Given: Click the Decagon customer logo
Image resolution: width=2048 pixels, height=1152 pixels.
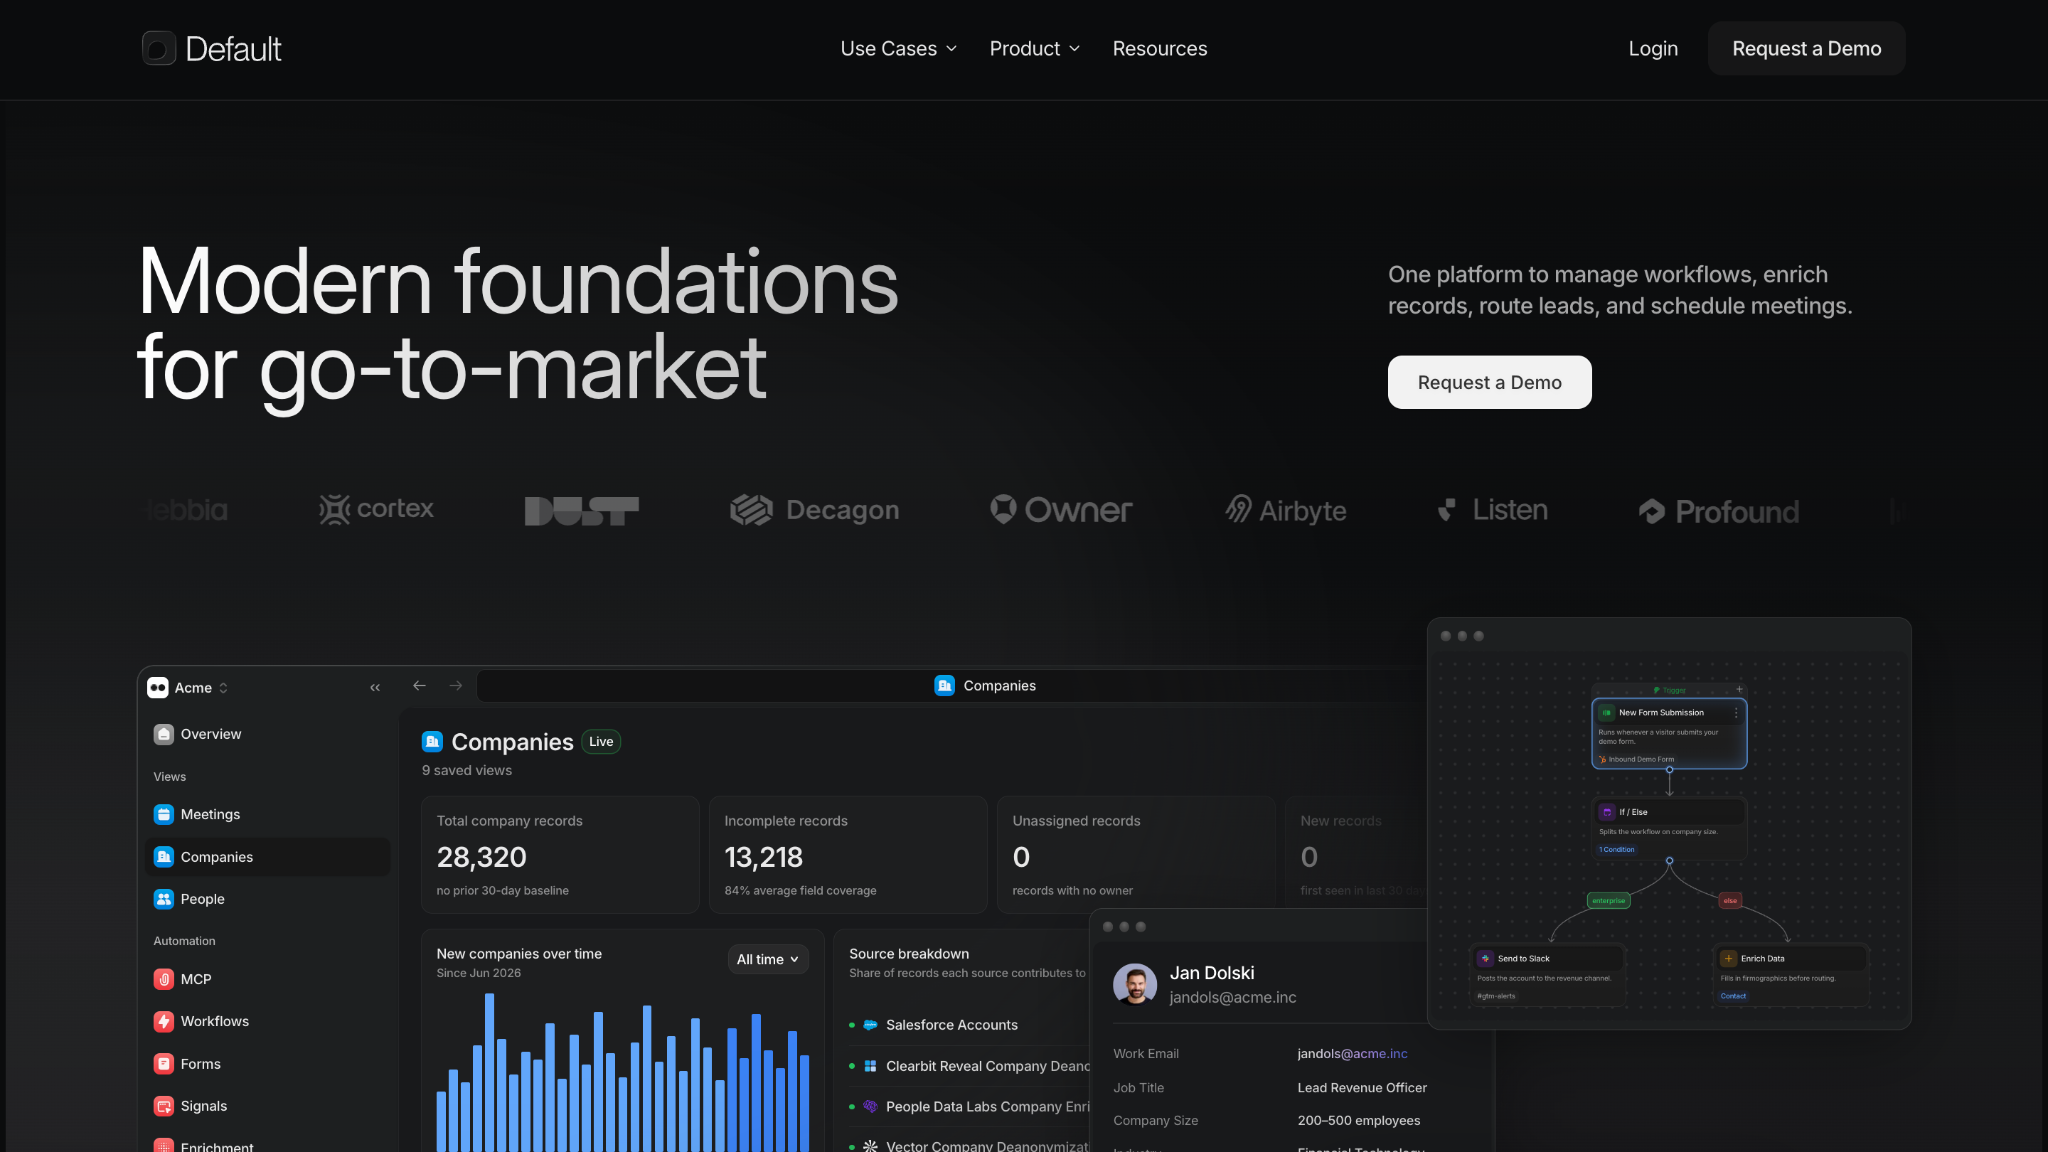Looking at the screenshot, I should click(x=814, y=510).
